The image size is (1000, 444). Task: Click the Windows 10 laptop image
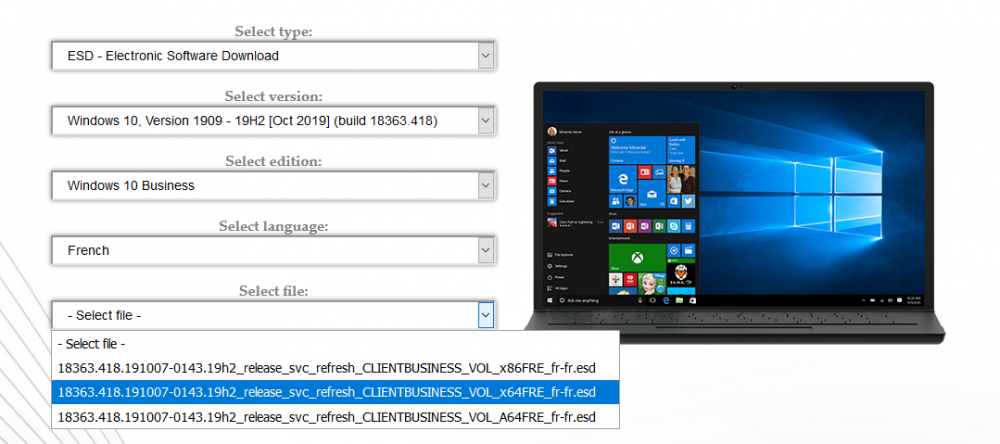pos(735,212)
